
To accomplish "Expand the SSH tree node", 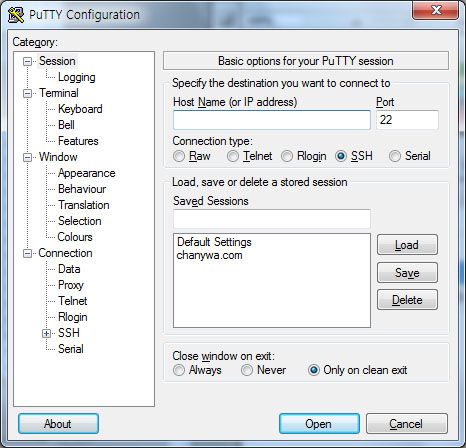I will click(x=46, y=333).
